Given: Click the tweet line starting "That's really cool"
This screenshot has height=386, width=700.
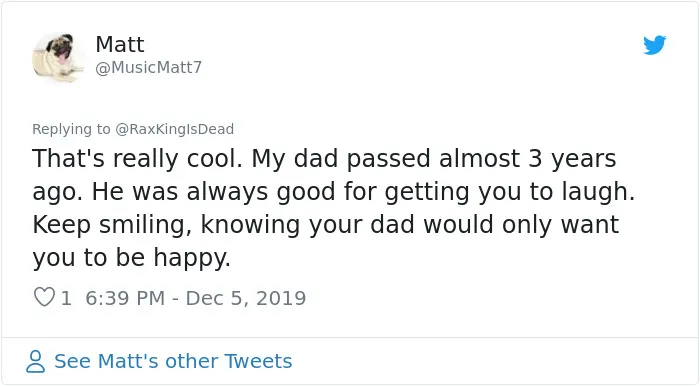Looking at the screenshot, I should click(x=324, y=159).
